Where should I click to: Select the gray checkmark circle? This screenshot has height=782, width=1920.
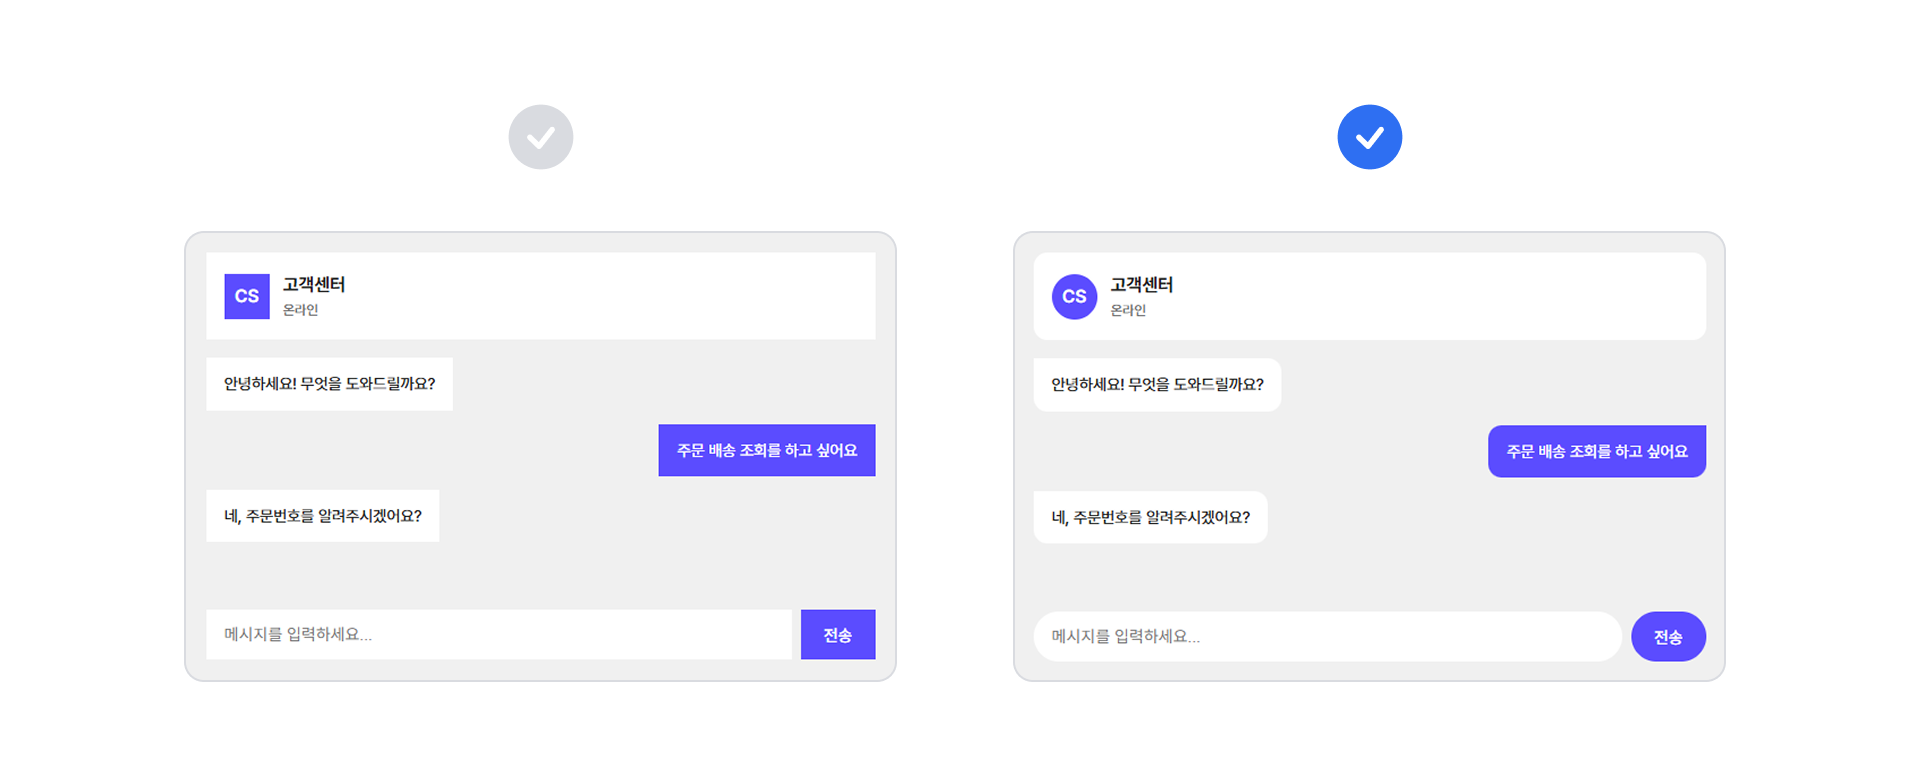[540, 137]
